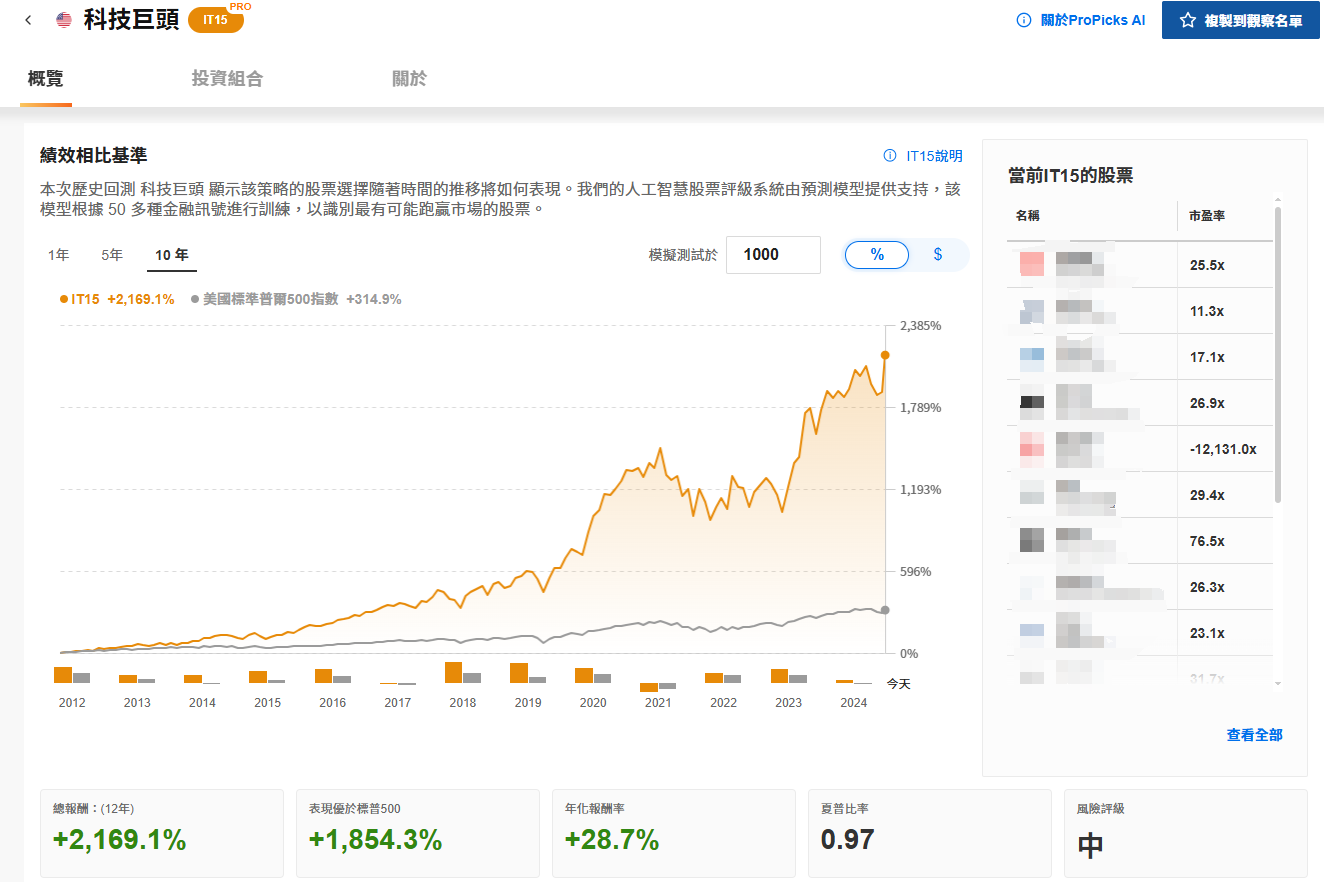The image size is (1324, 882).
Task: Select the 5年 time range
Action: tap(112, 255)
